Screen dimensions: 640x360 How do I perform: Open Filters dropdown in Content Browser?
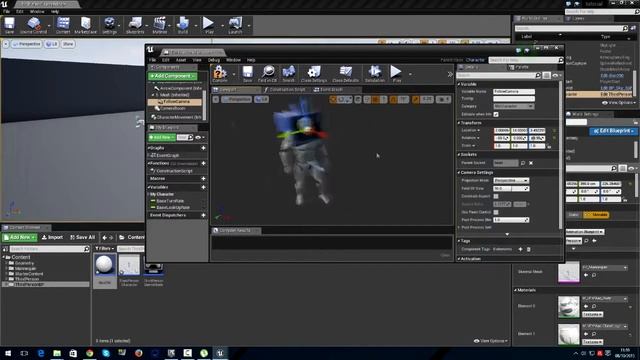coord(104,248)
